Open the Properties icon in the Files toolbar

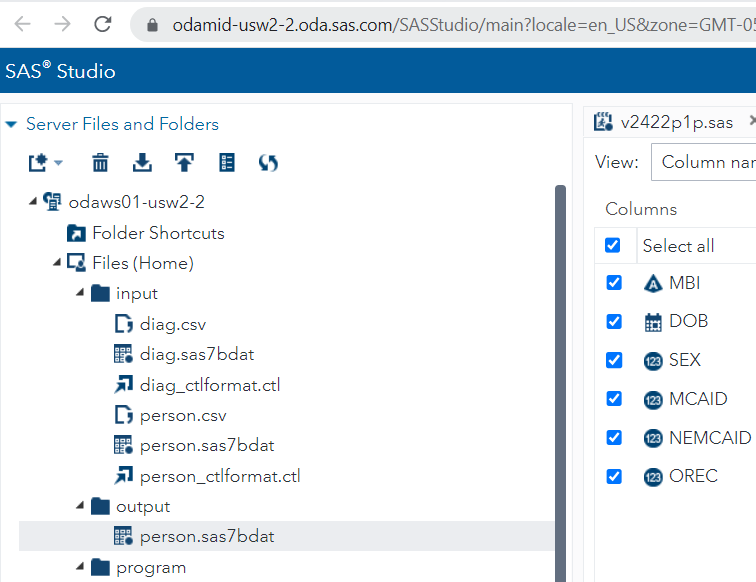(227, 162)
